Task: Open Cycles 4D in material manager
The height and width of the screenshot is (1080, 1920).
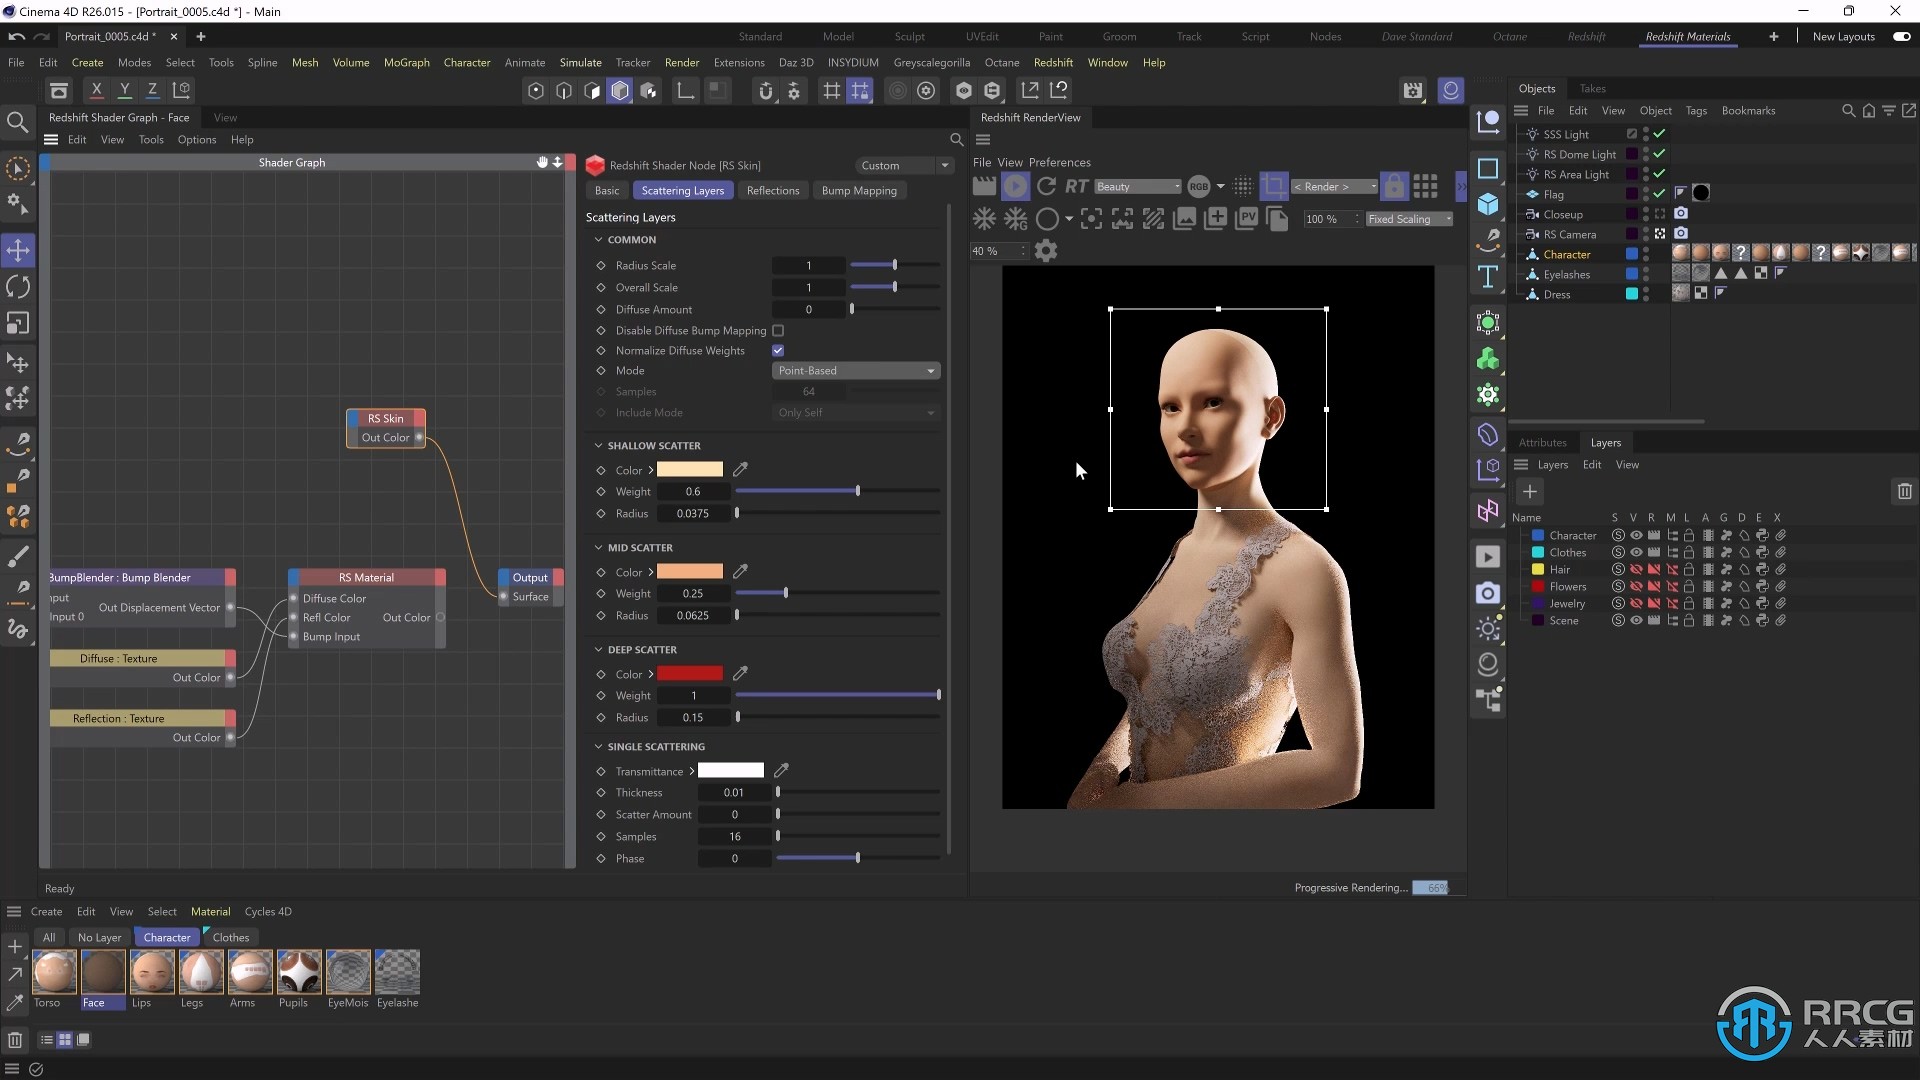Action: [x=268, y=912]
